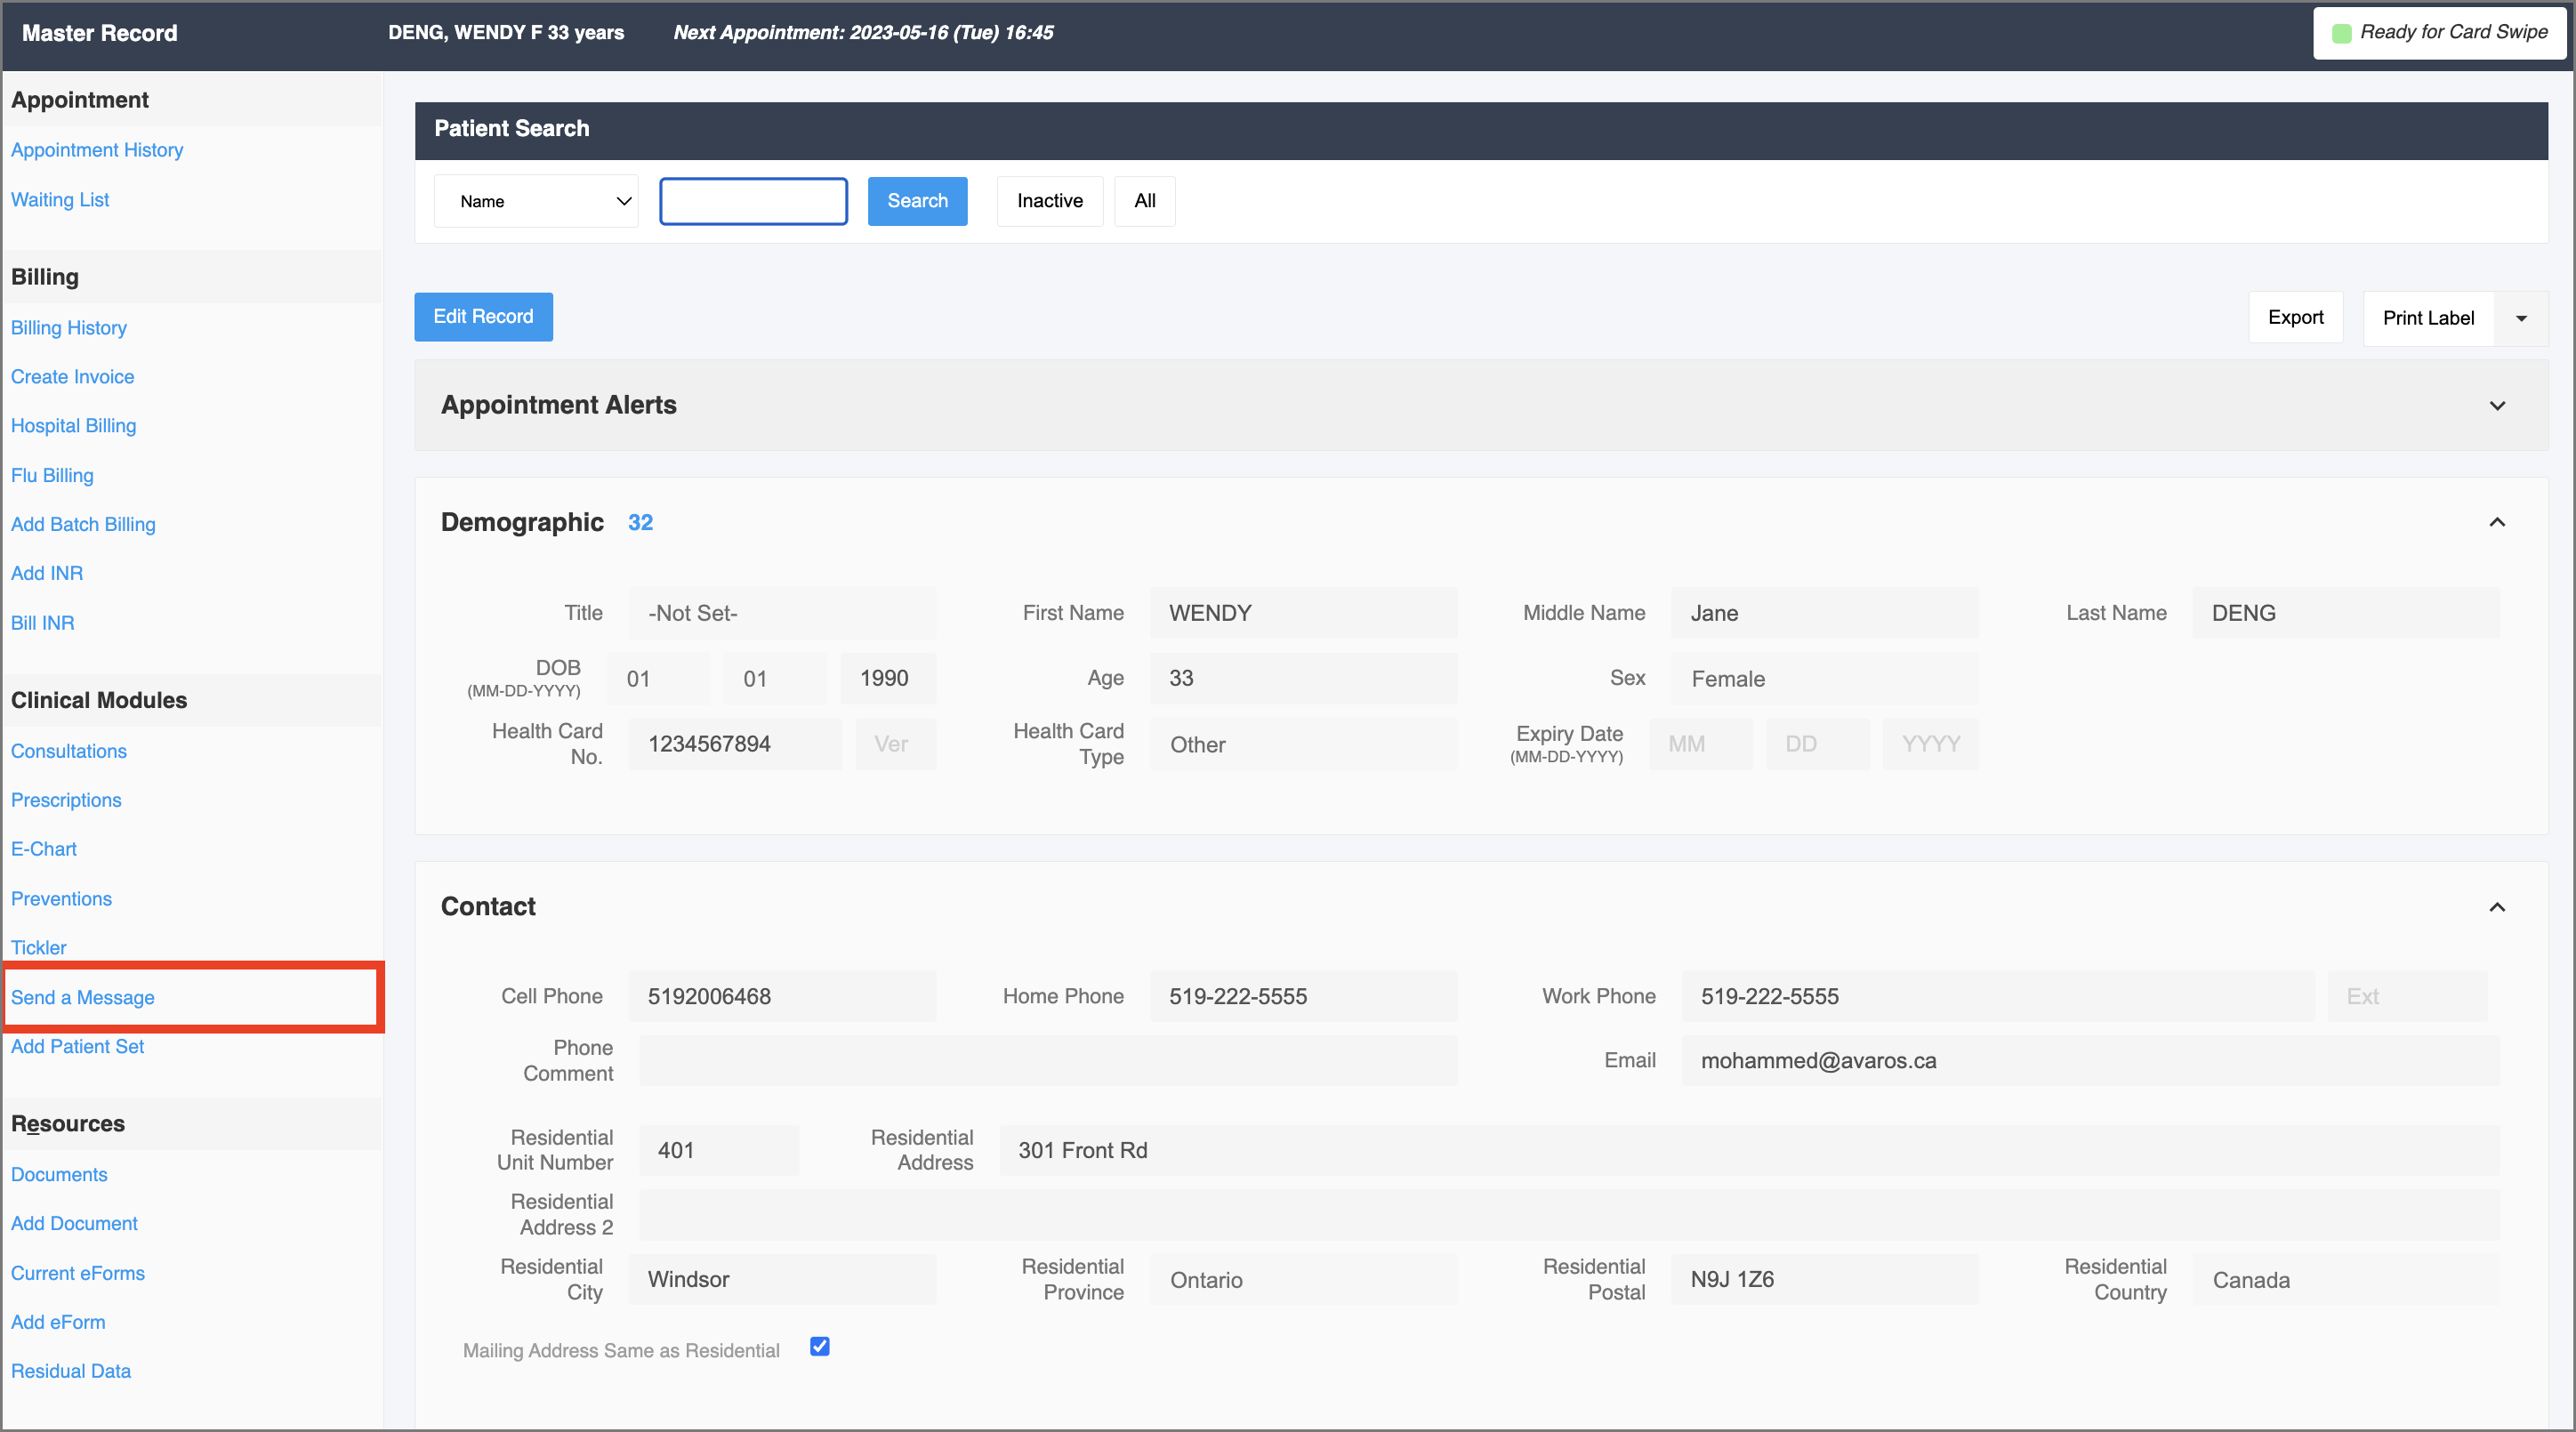Open E-Chart module

pos(44,849)
